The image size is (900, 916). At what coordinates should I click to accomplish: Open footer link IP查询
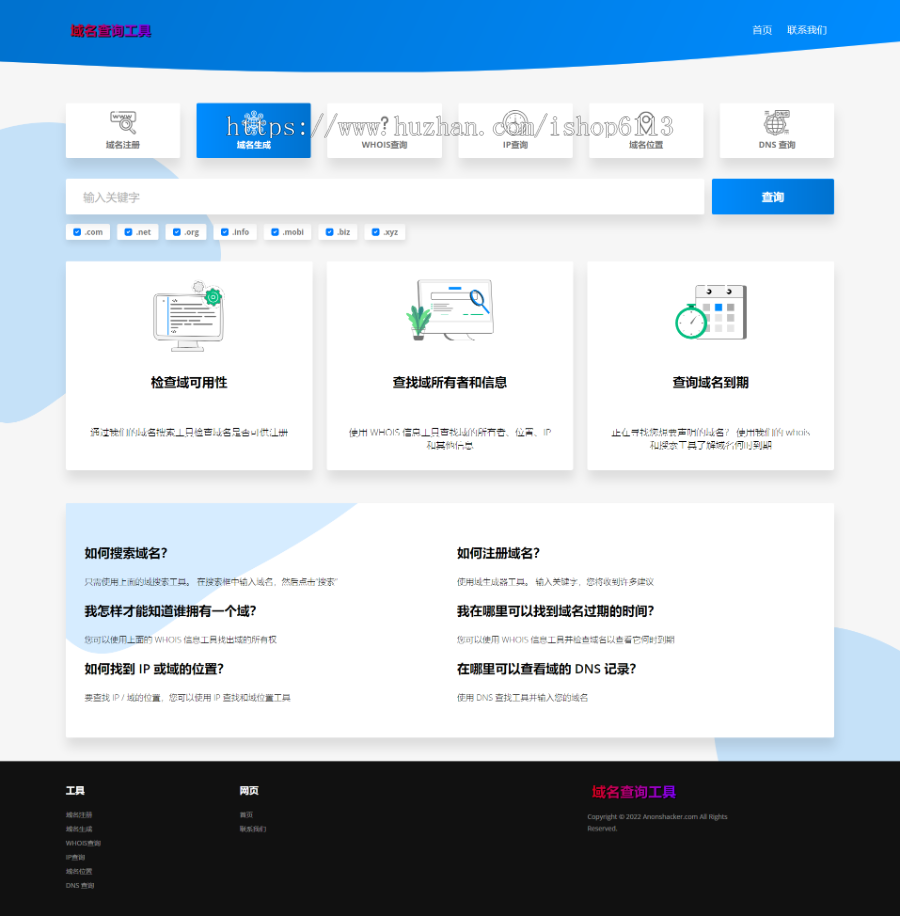click(75, 858)
